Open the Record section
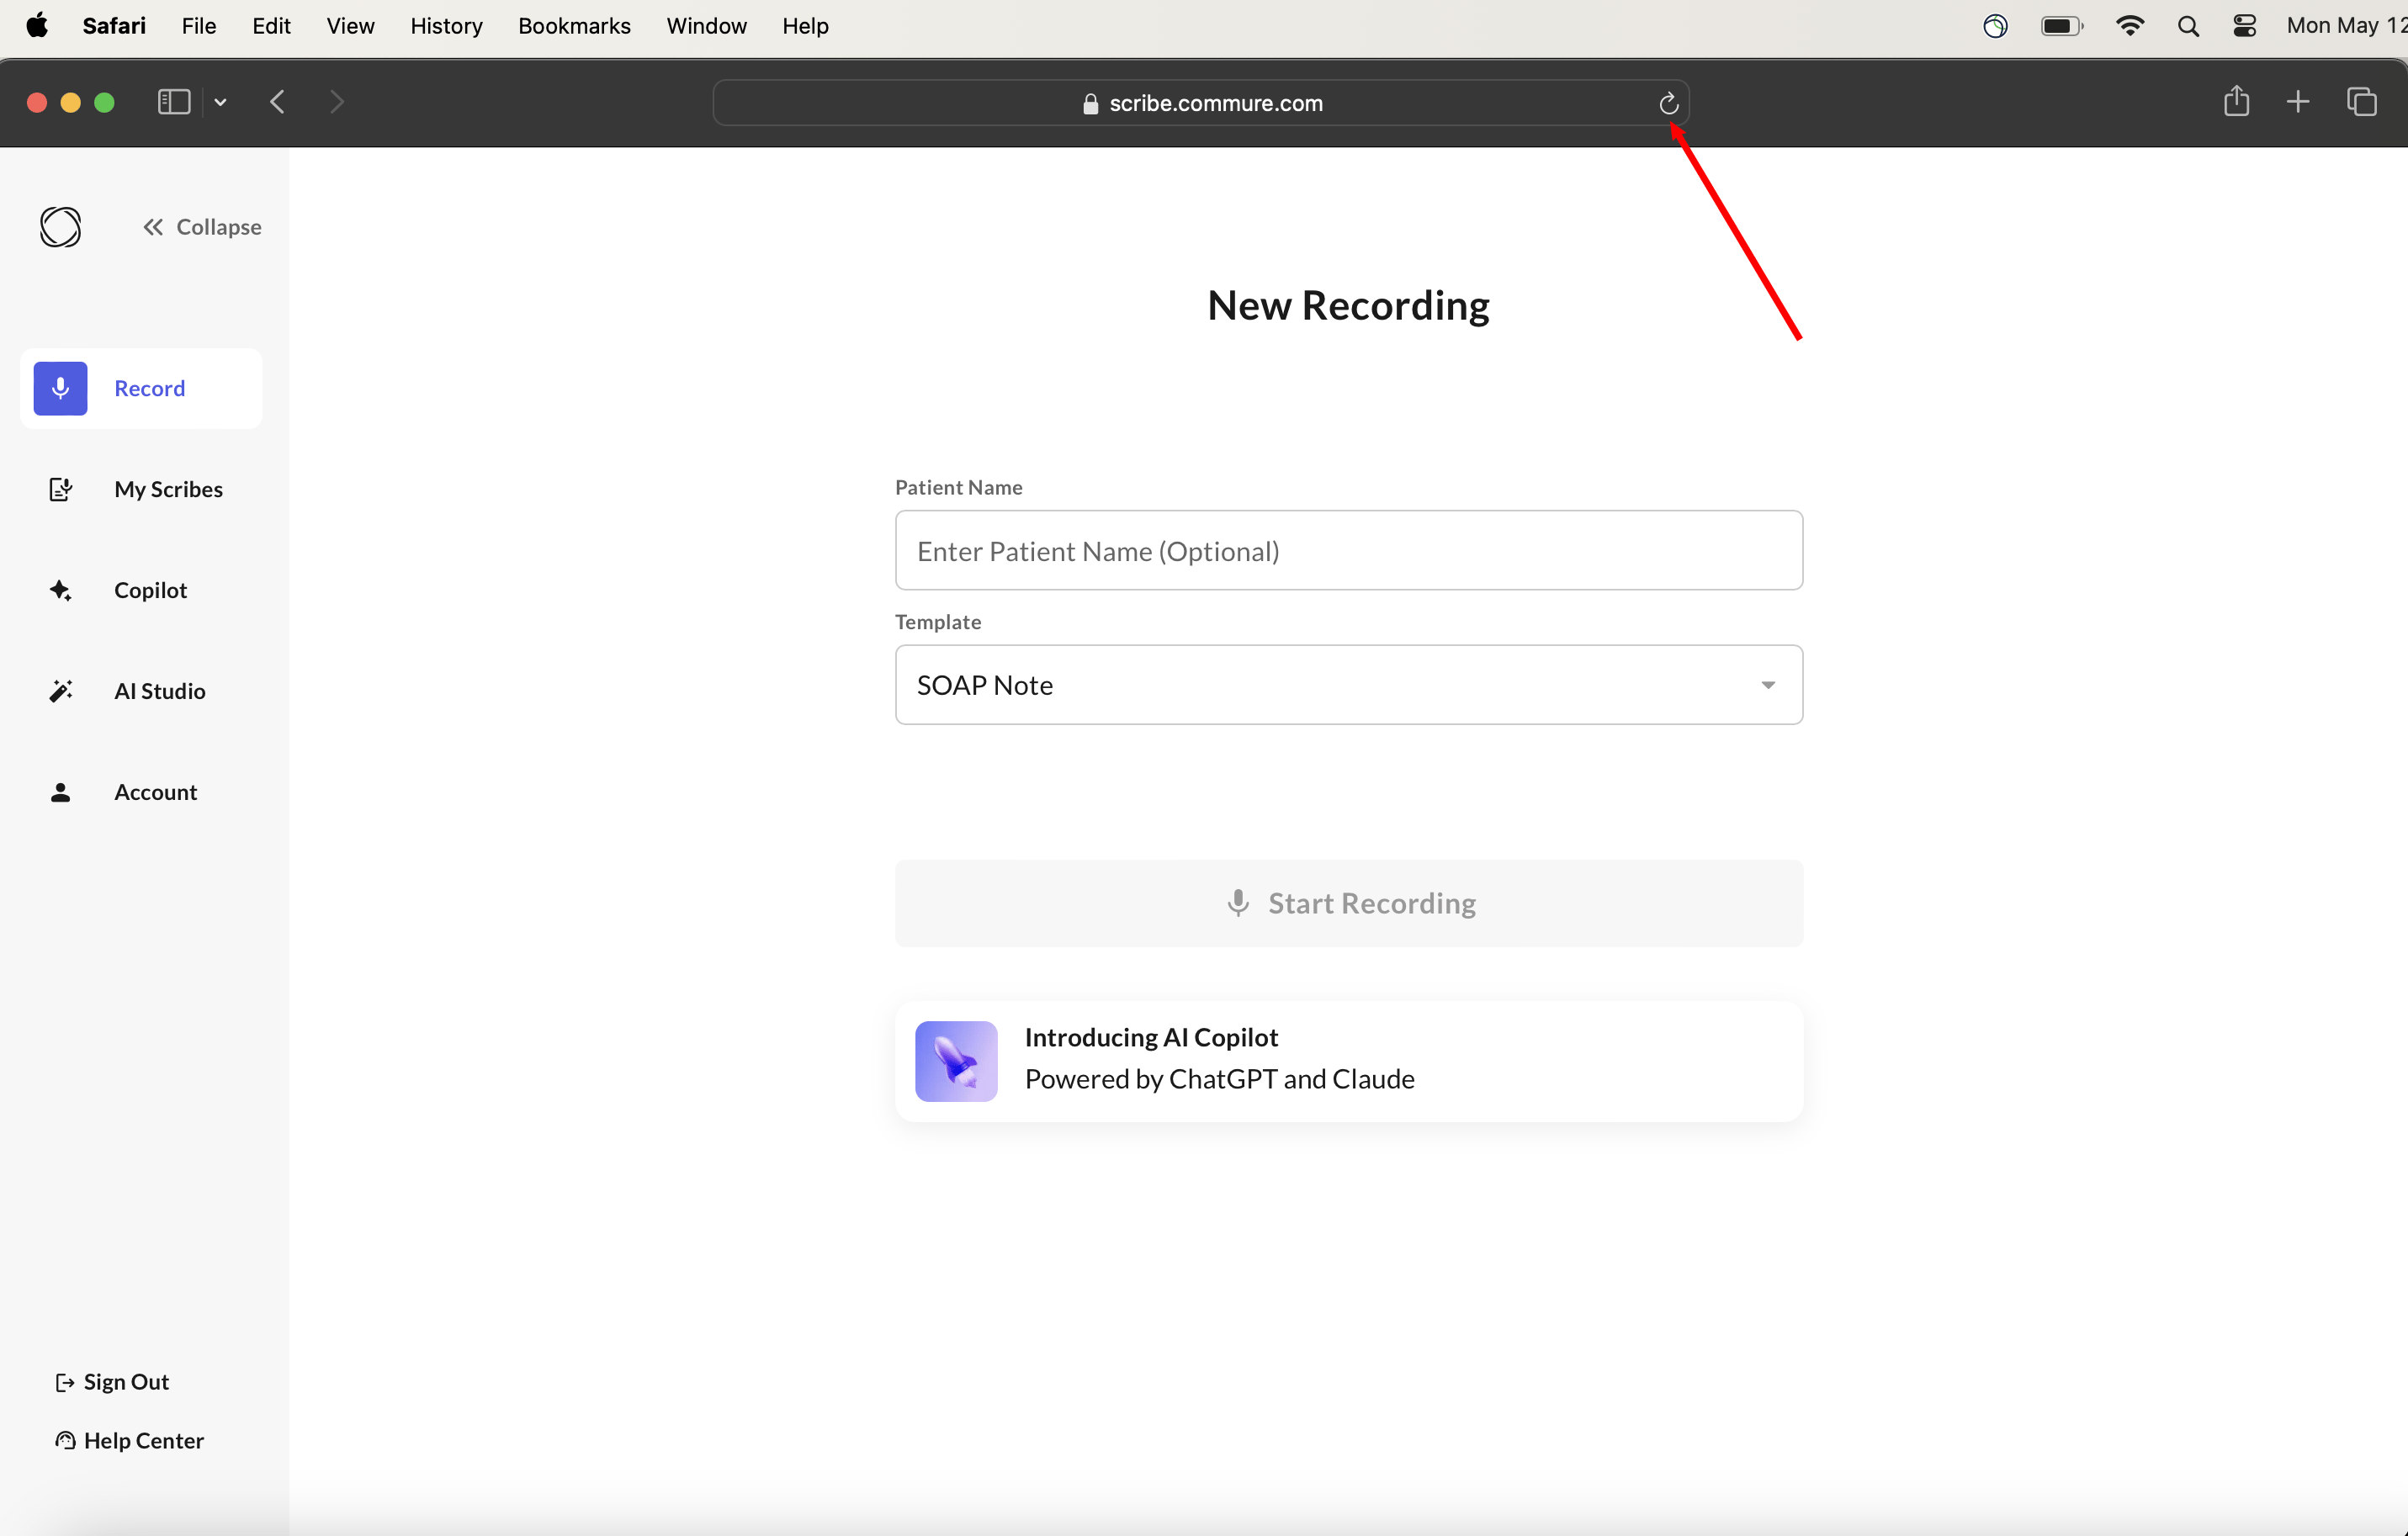This screenshot has height=1536, width=2408. (x=141, y=388)
